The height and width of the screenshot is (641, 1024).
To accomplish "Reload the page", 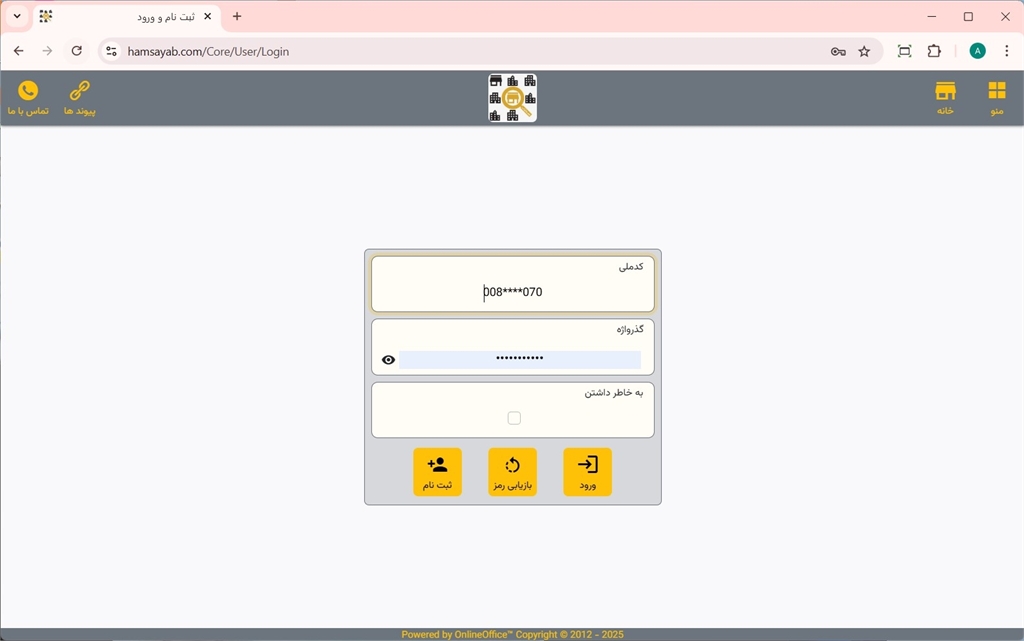I will tap(77, 51).
